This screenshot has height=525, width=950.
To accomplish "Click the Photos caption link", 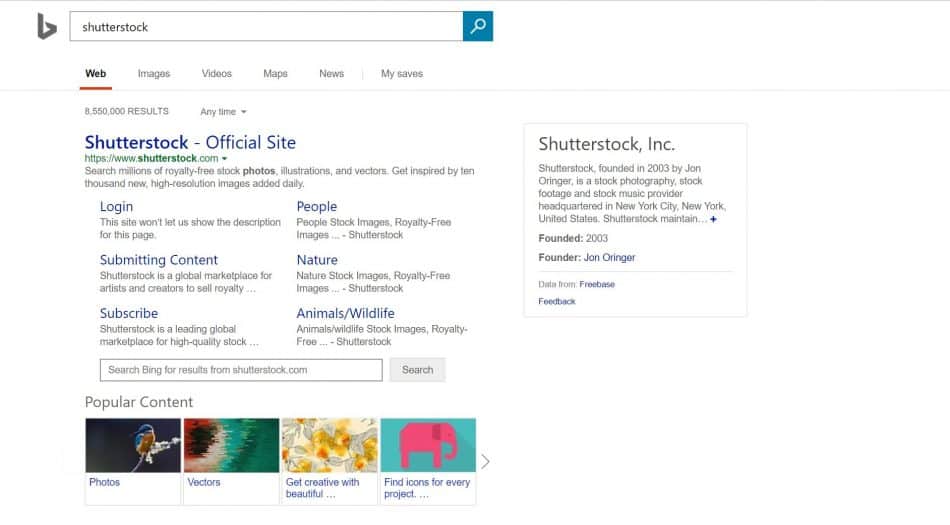I will 104,482.
